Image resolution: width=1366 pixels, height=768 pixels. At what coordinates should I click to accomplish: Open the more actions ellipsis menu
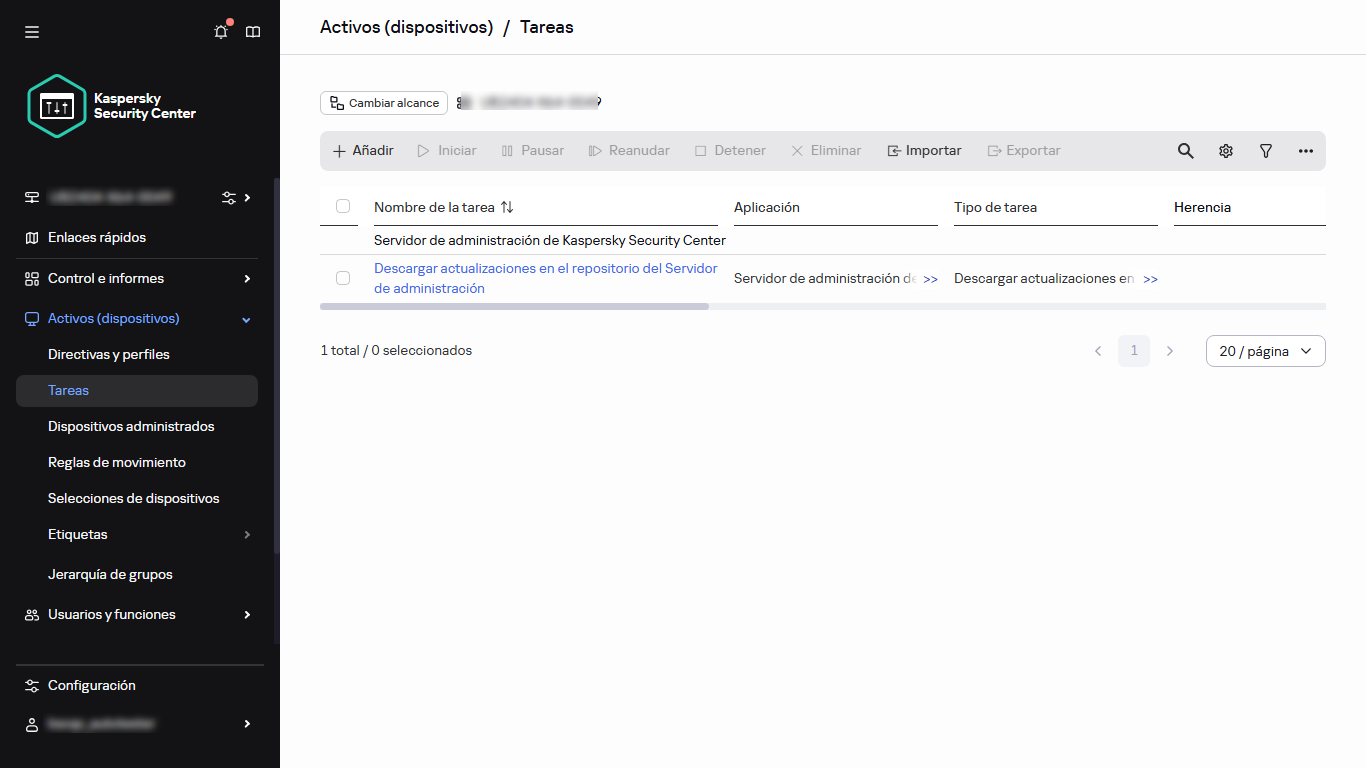1305,150
